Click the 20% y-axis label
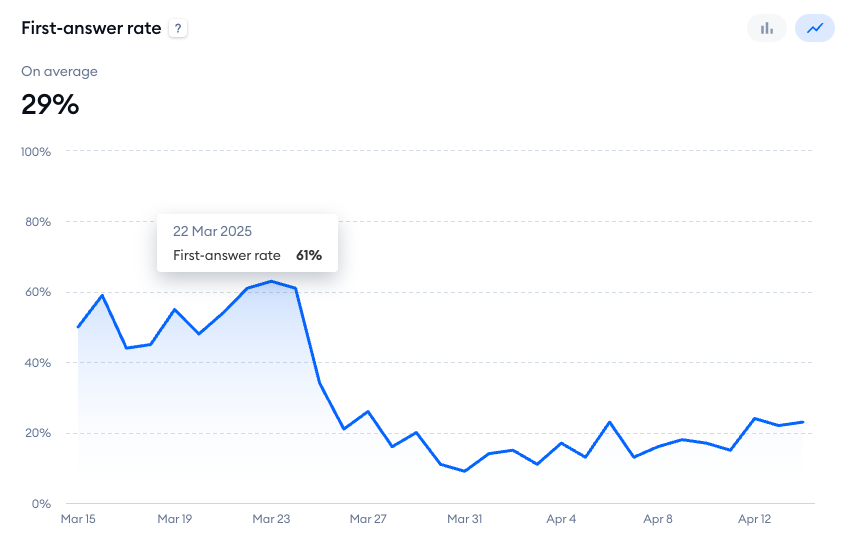This screenshot has height=558, width=847. (x=37, y=433)
